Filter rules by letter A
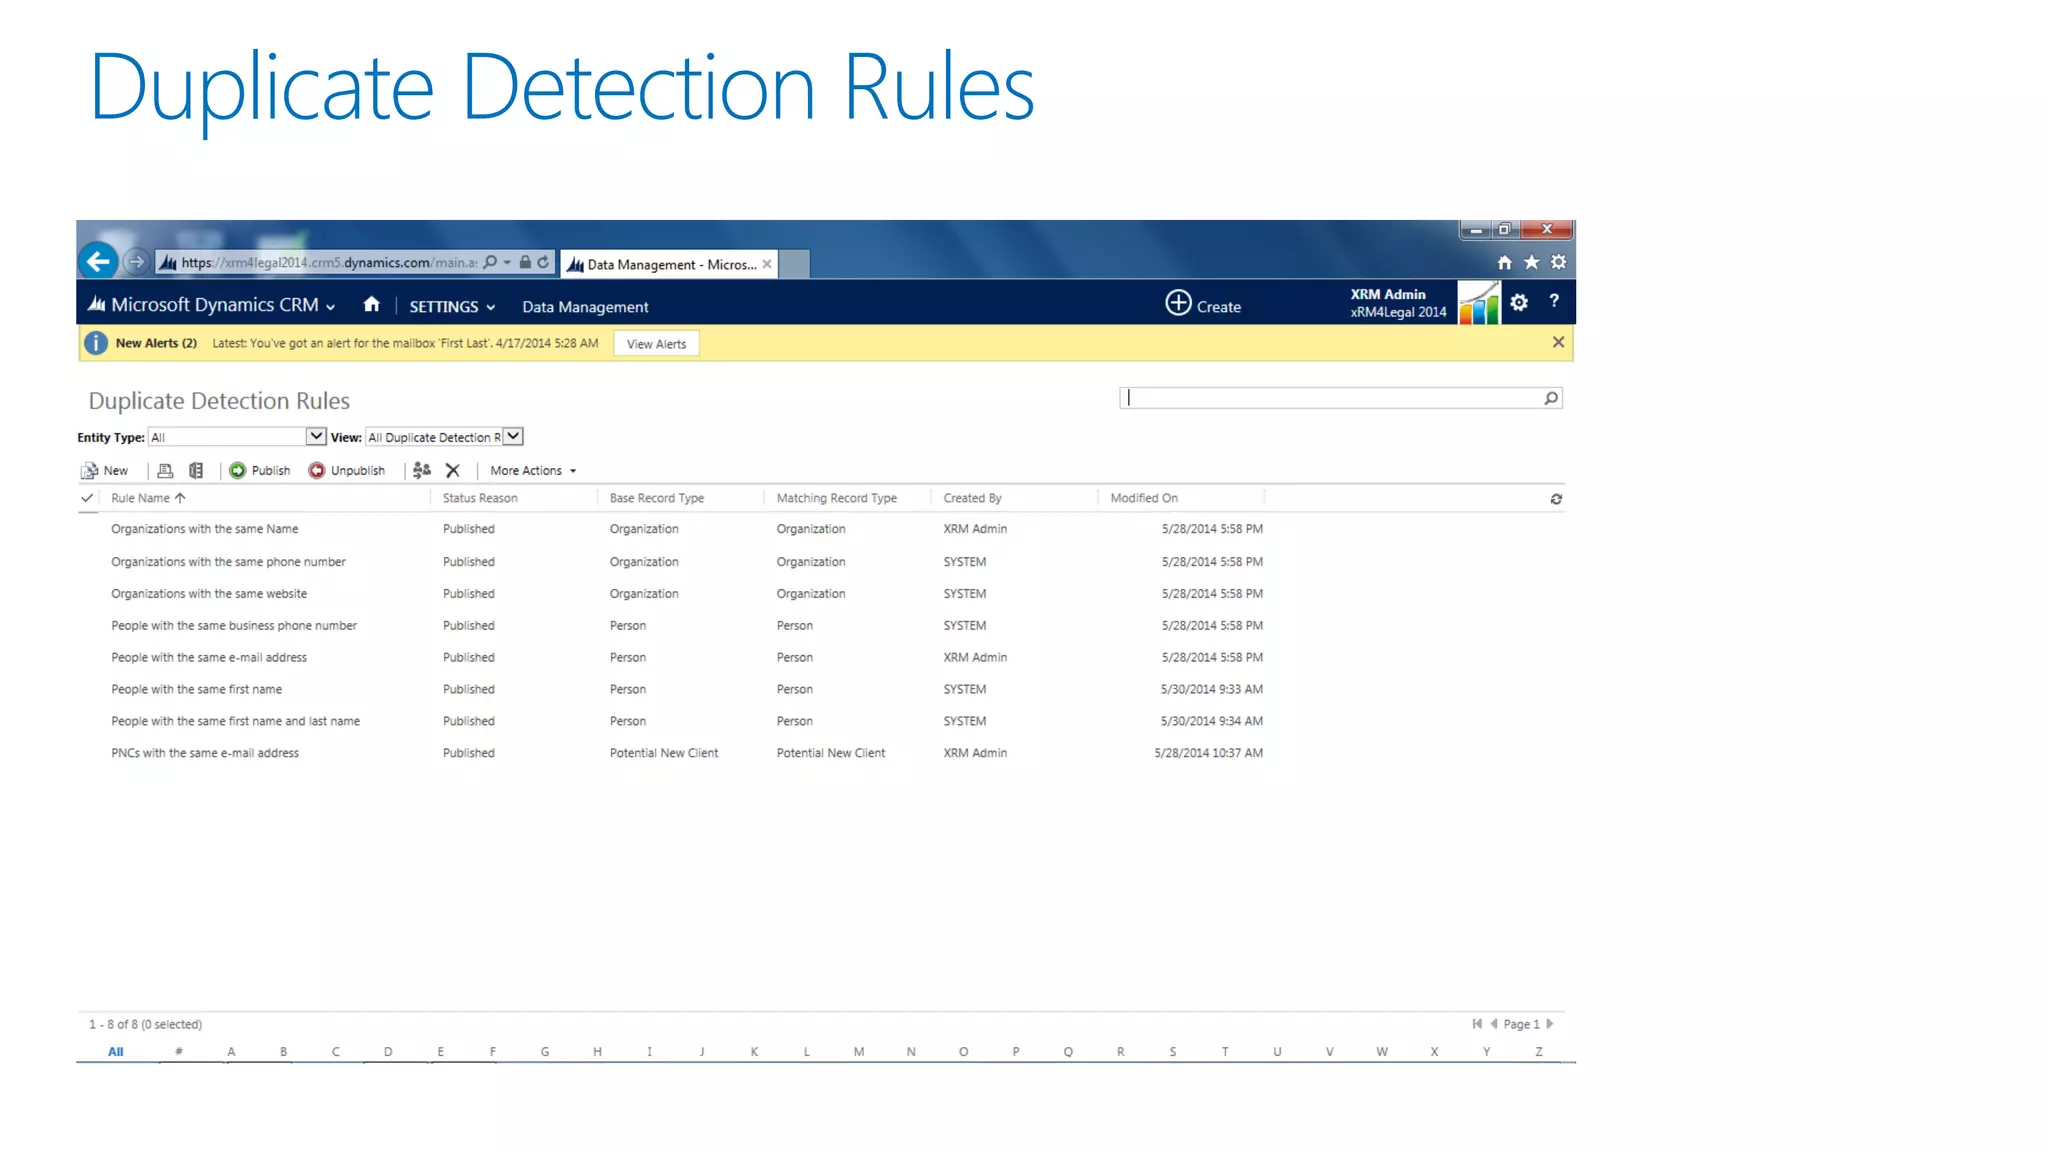2048x1152 pixels. pos(231,1052)
